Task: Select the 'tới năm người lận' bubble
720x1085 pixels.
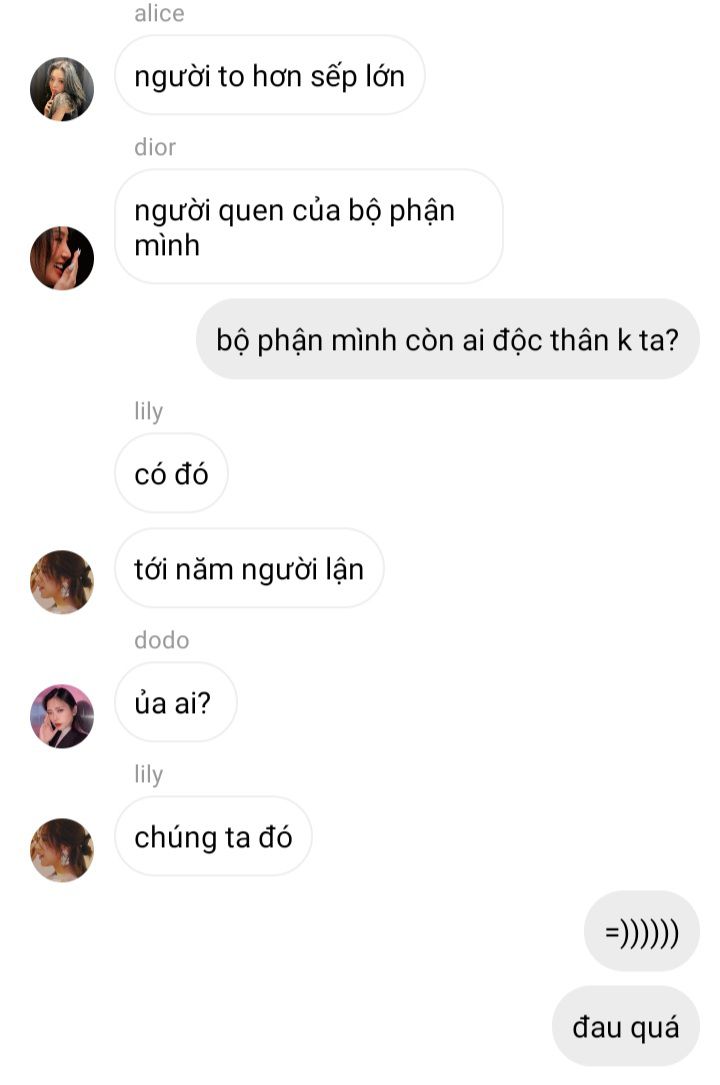Action: [249, 569]
